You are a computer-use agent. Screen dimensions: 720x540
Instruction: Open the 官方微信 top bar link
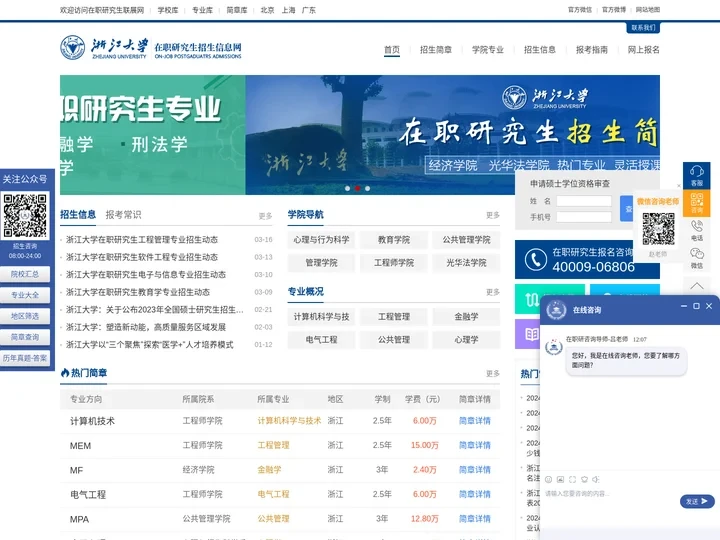579,10
